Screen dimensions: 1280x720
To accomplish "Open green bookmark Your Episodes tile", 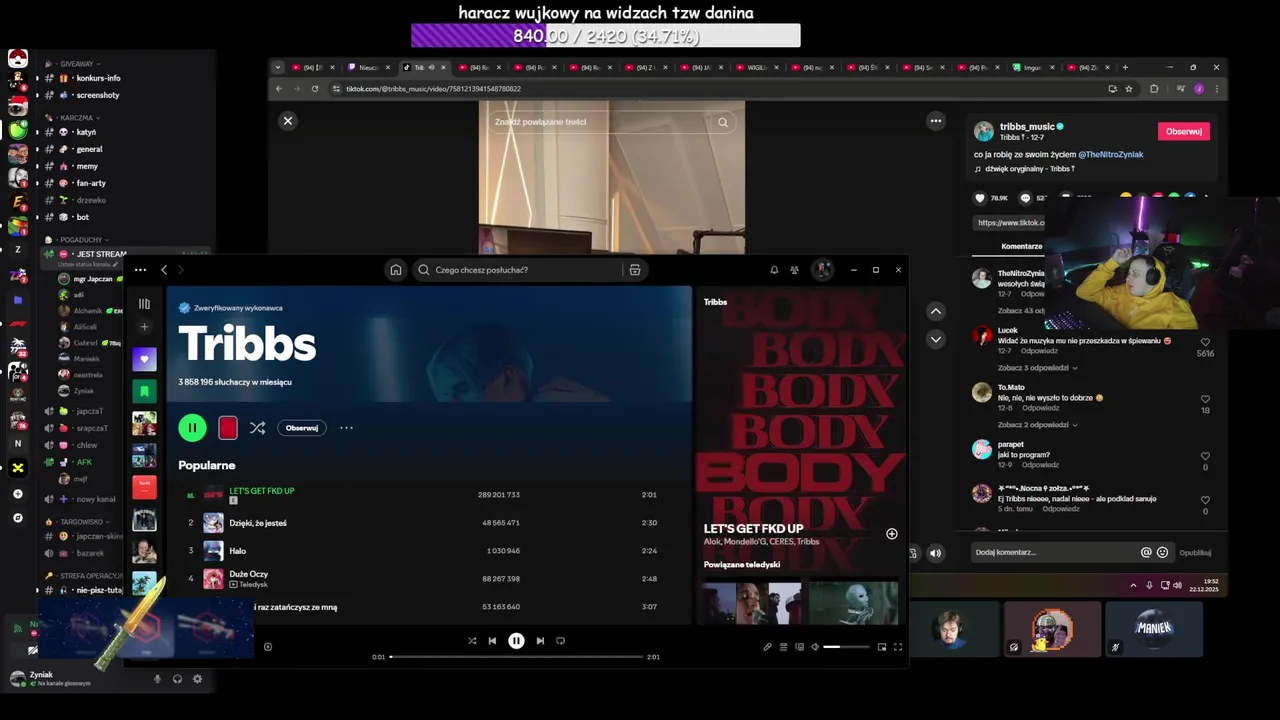I will tap(144, 391).
